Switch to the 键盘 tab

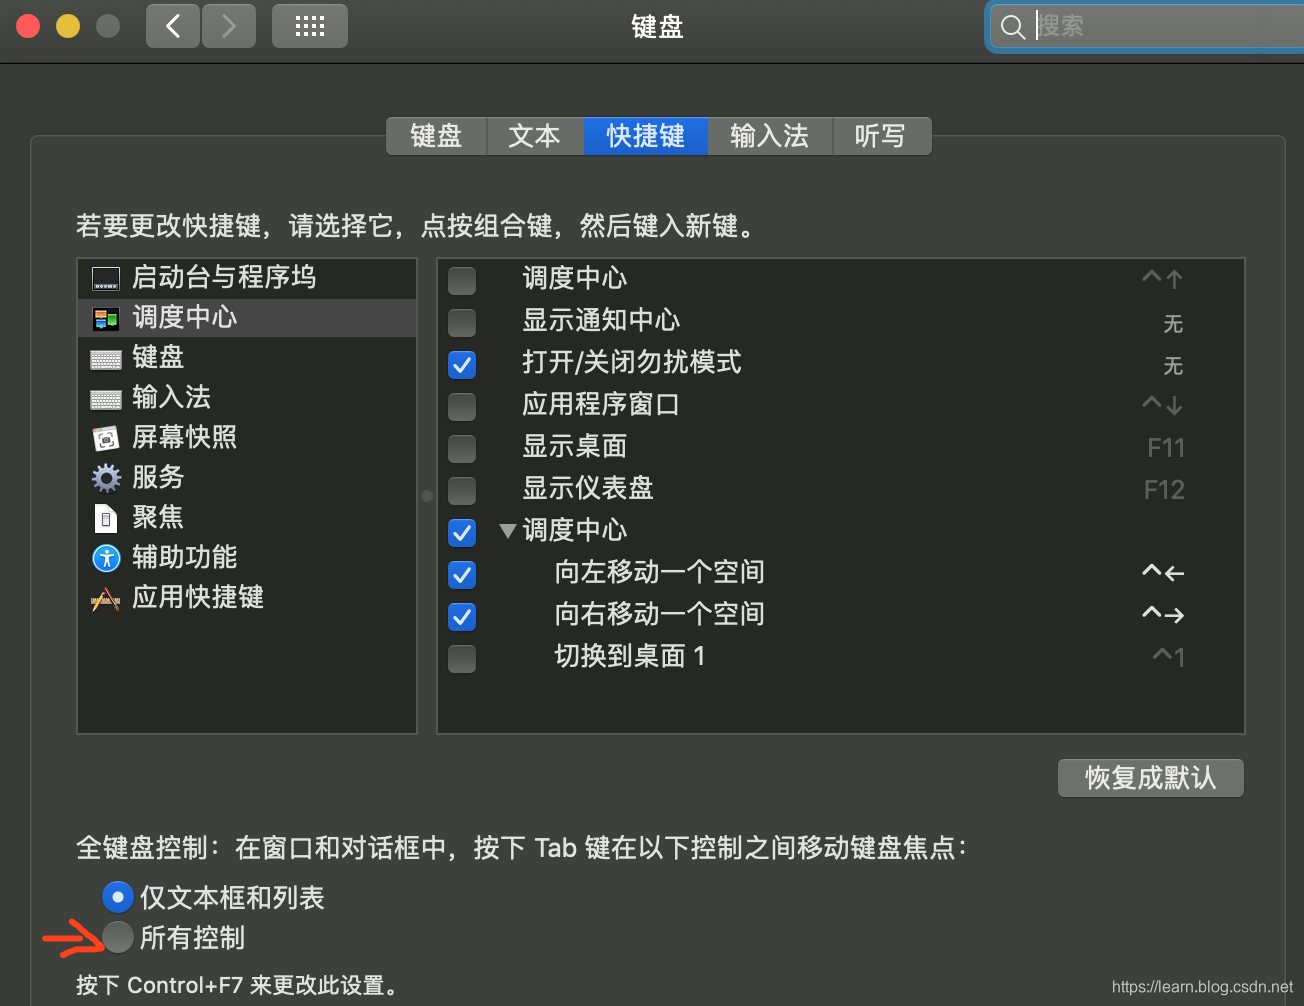[436, 136]
